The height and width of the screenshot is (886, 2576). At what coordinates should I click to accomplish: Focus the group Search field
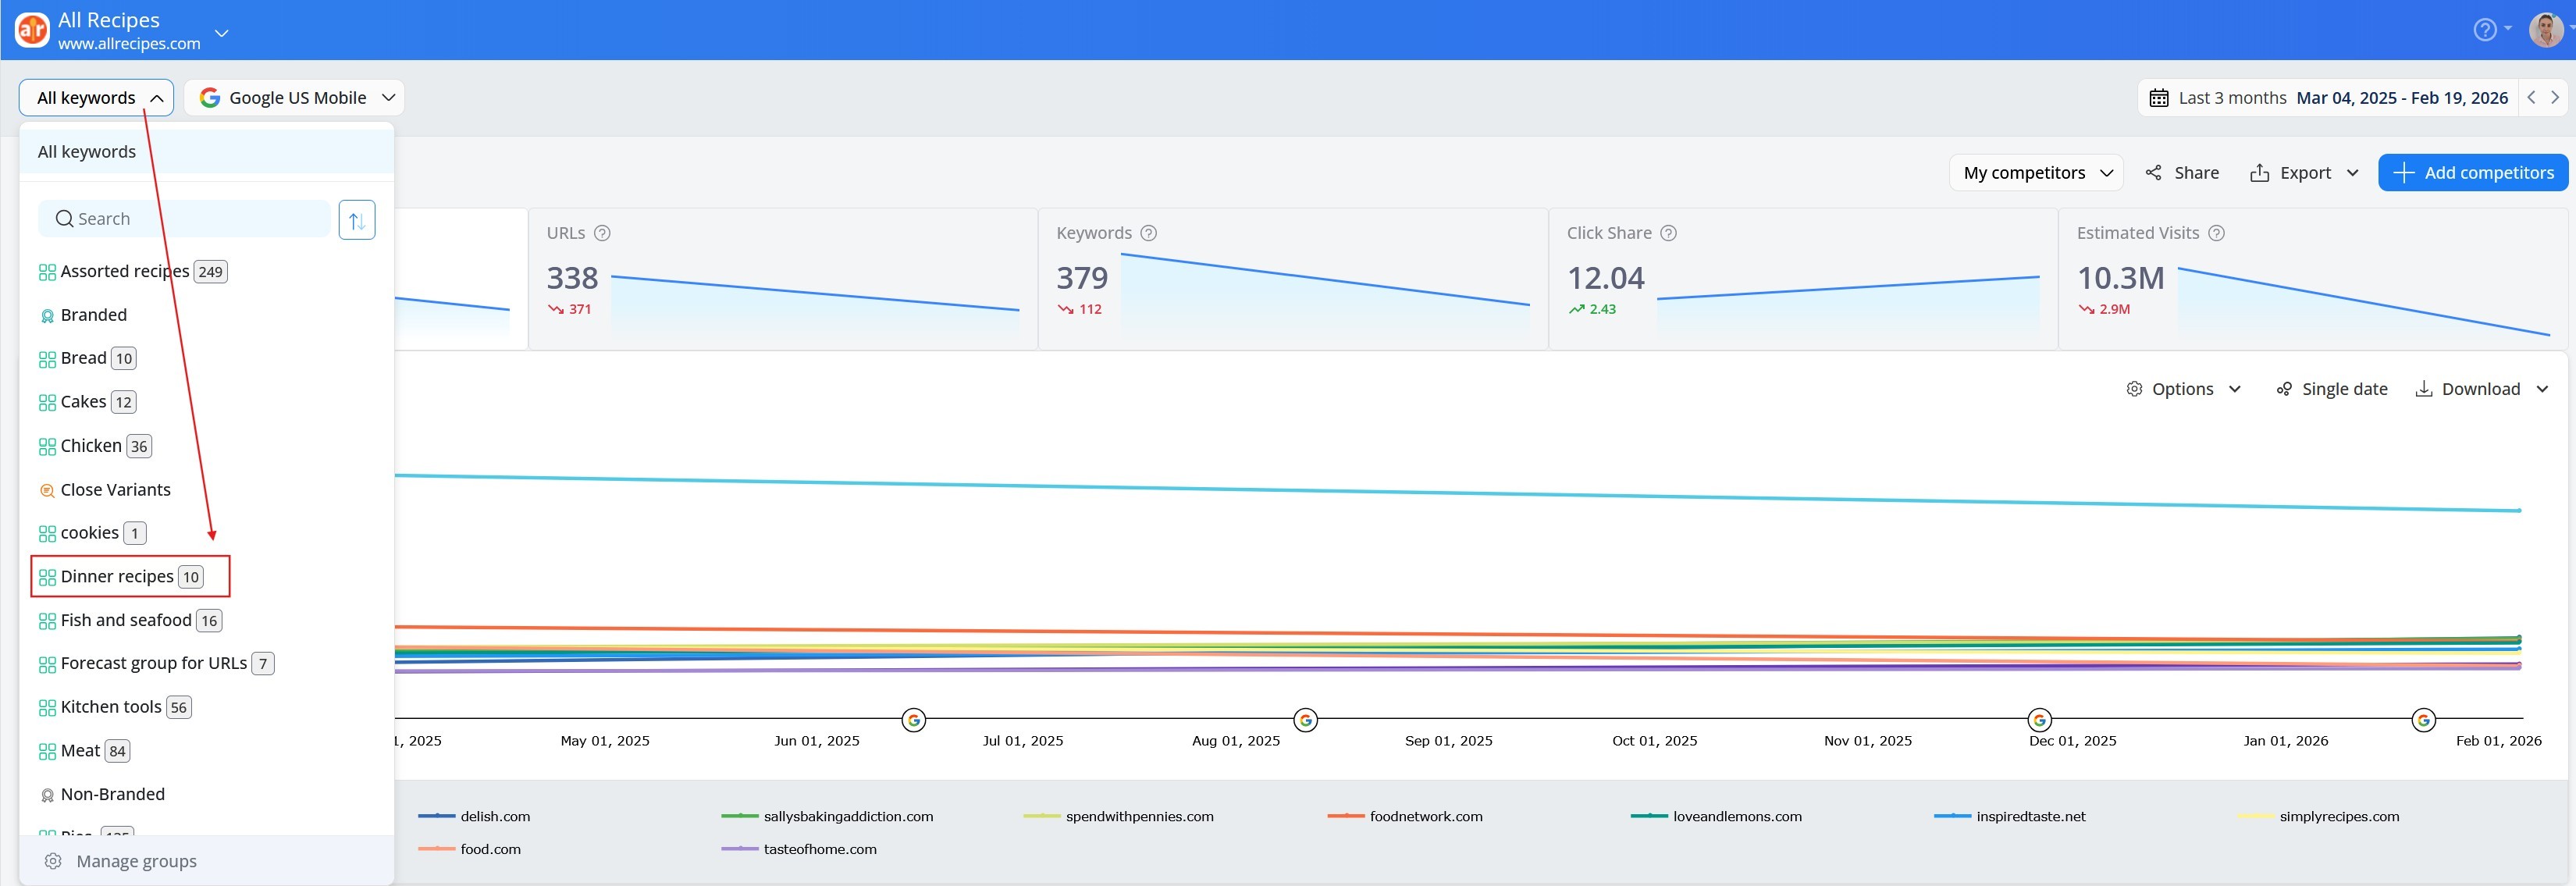tap(184, 219)
